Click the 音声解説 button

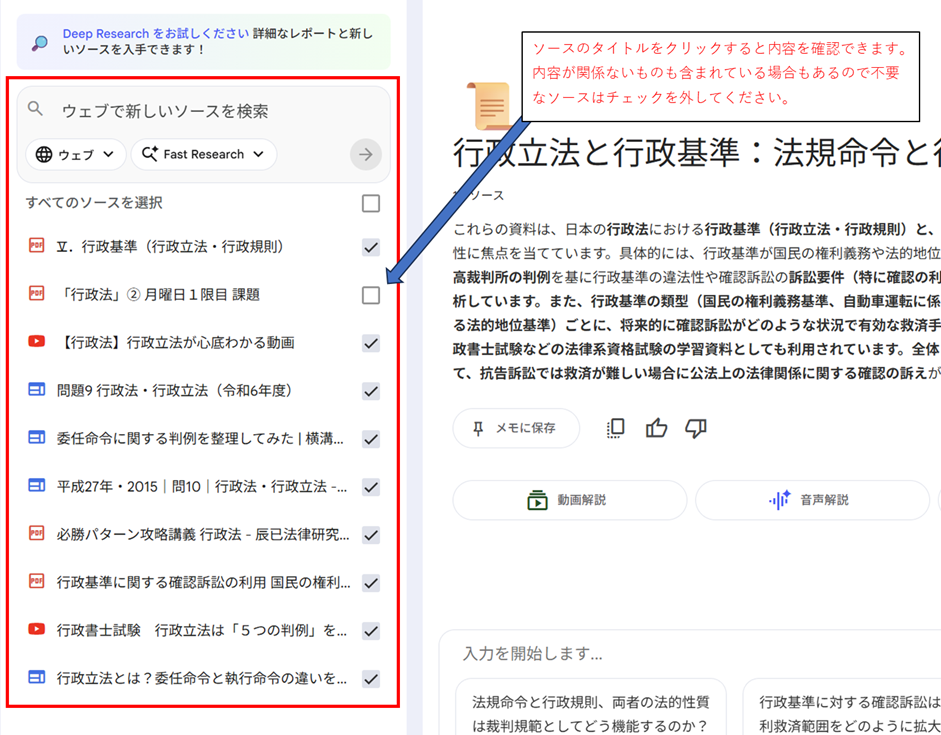coord(811,500)
